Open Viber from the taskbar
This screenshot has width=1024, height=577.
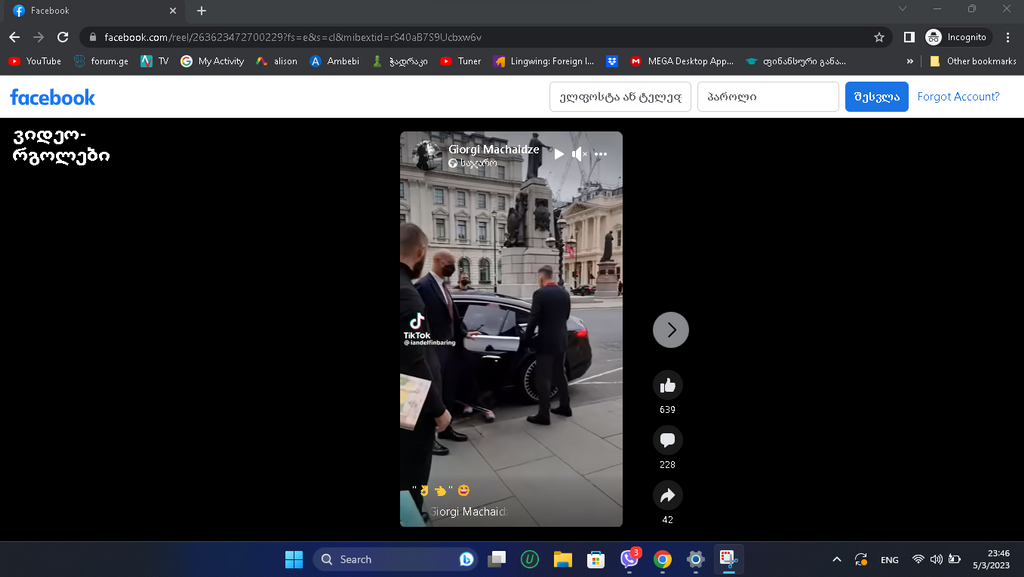click(x=629, y=559)
